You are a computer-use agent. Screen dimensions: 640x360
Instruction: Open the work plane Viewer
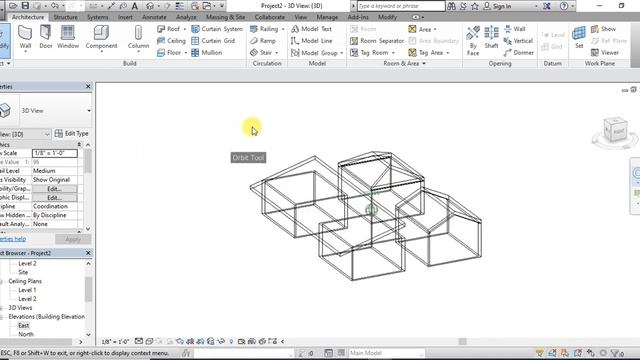point(605,53)
